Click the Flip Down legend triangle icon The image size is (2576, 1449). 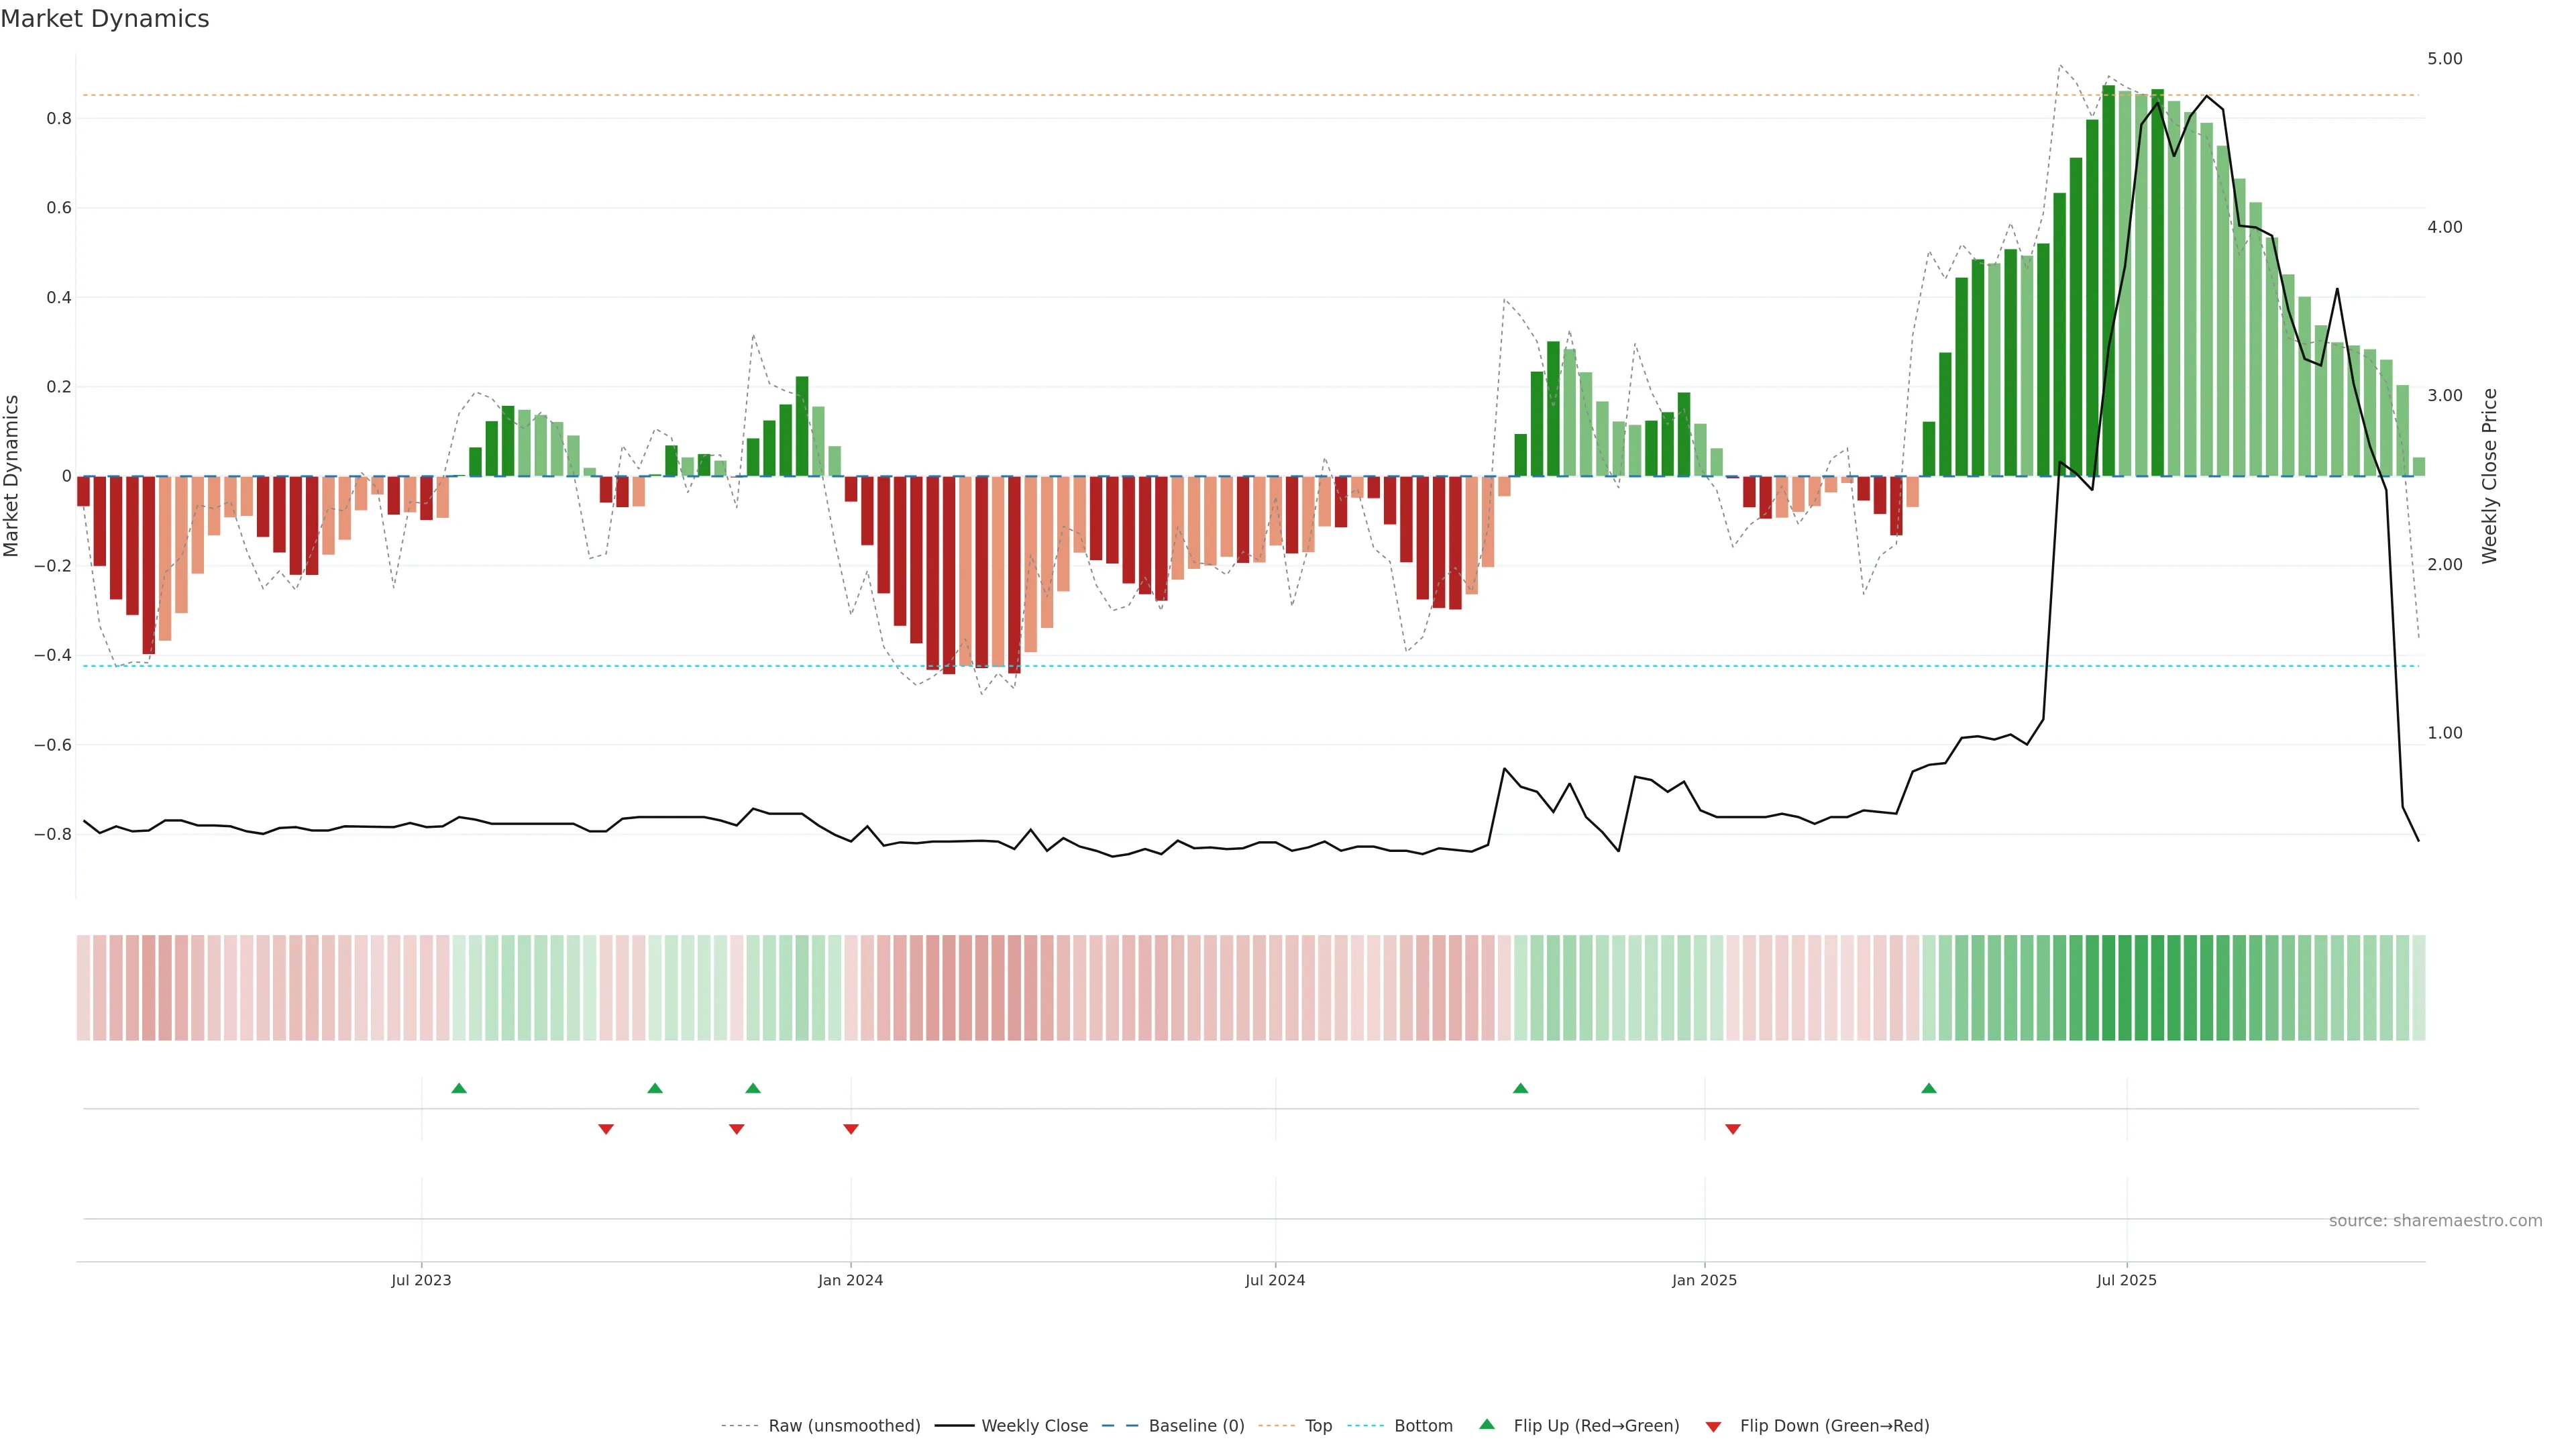tap(1713, 1427)
